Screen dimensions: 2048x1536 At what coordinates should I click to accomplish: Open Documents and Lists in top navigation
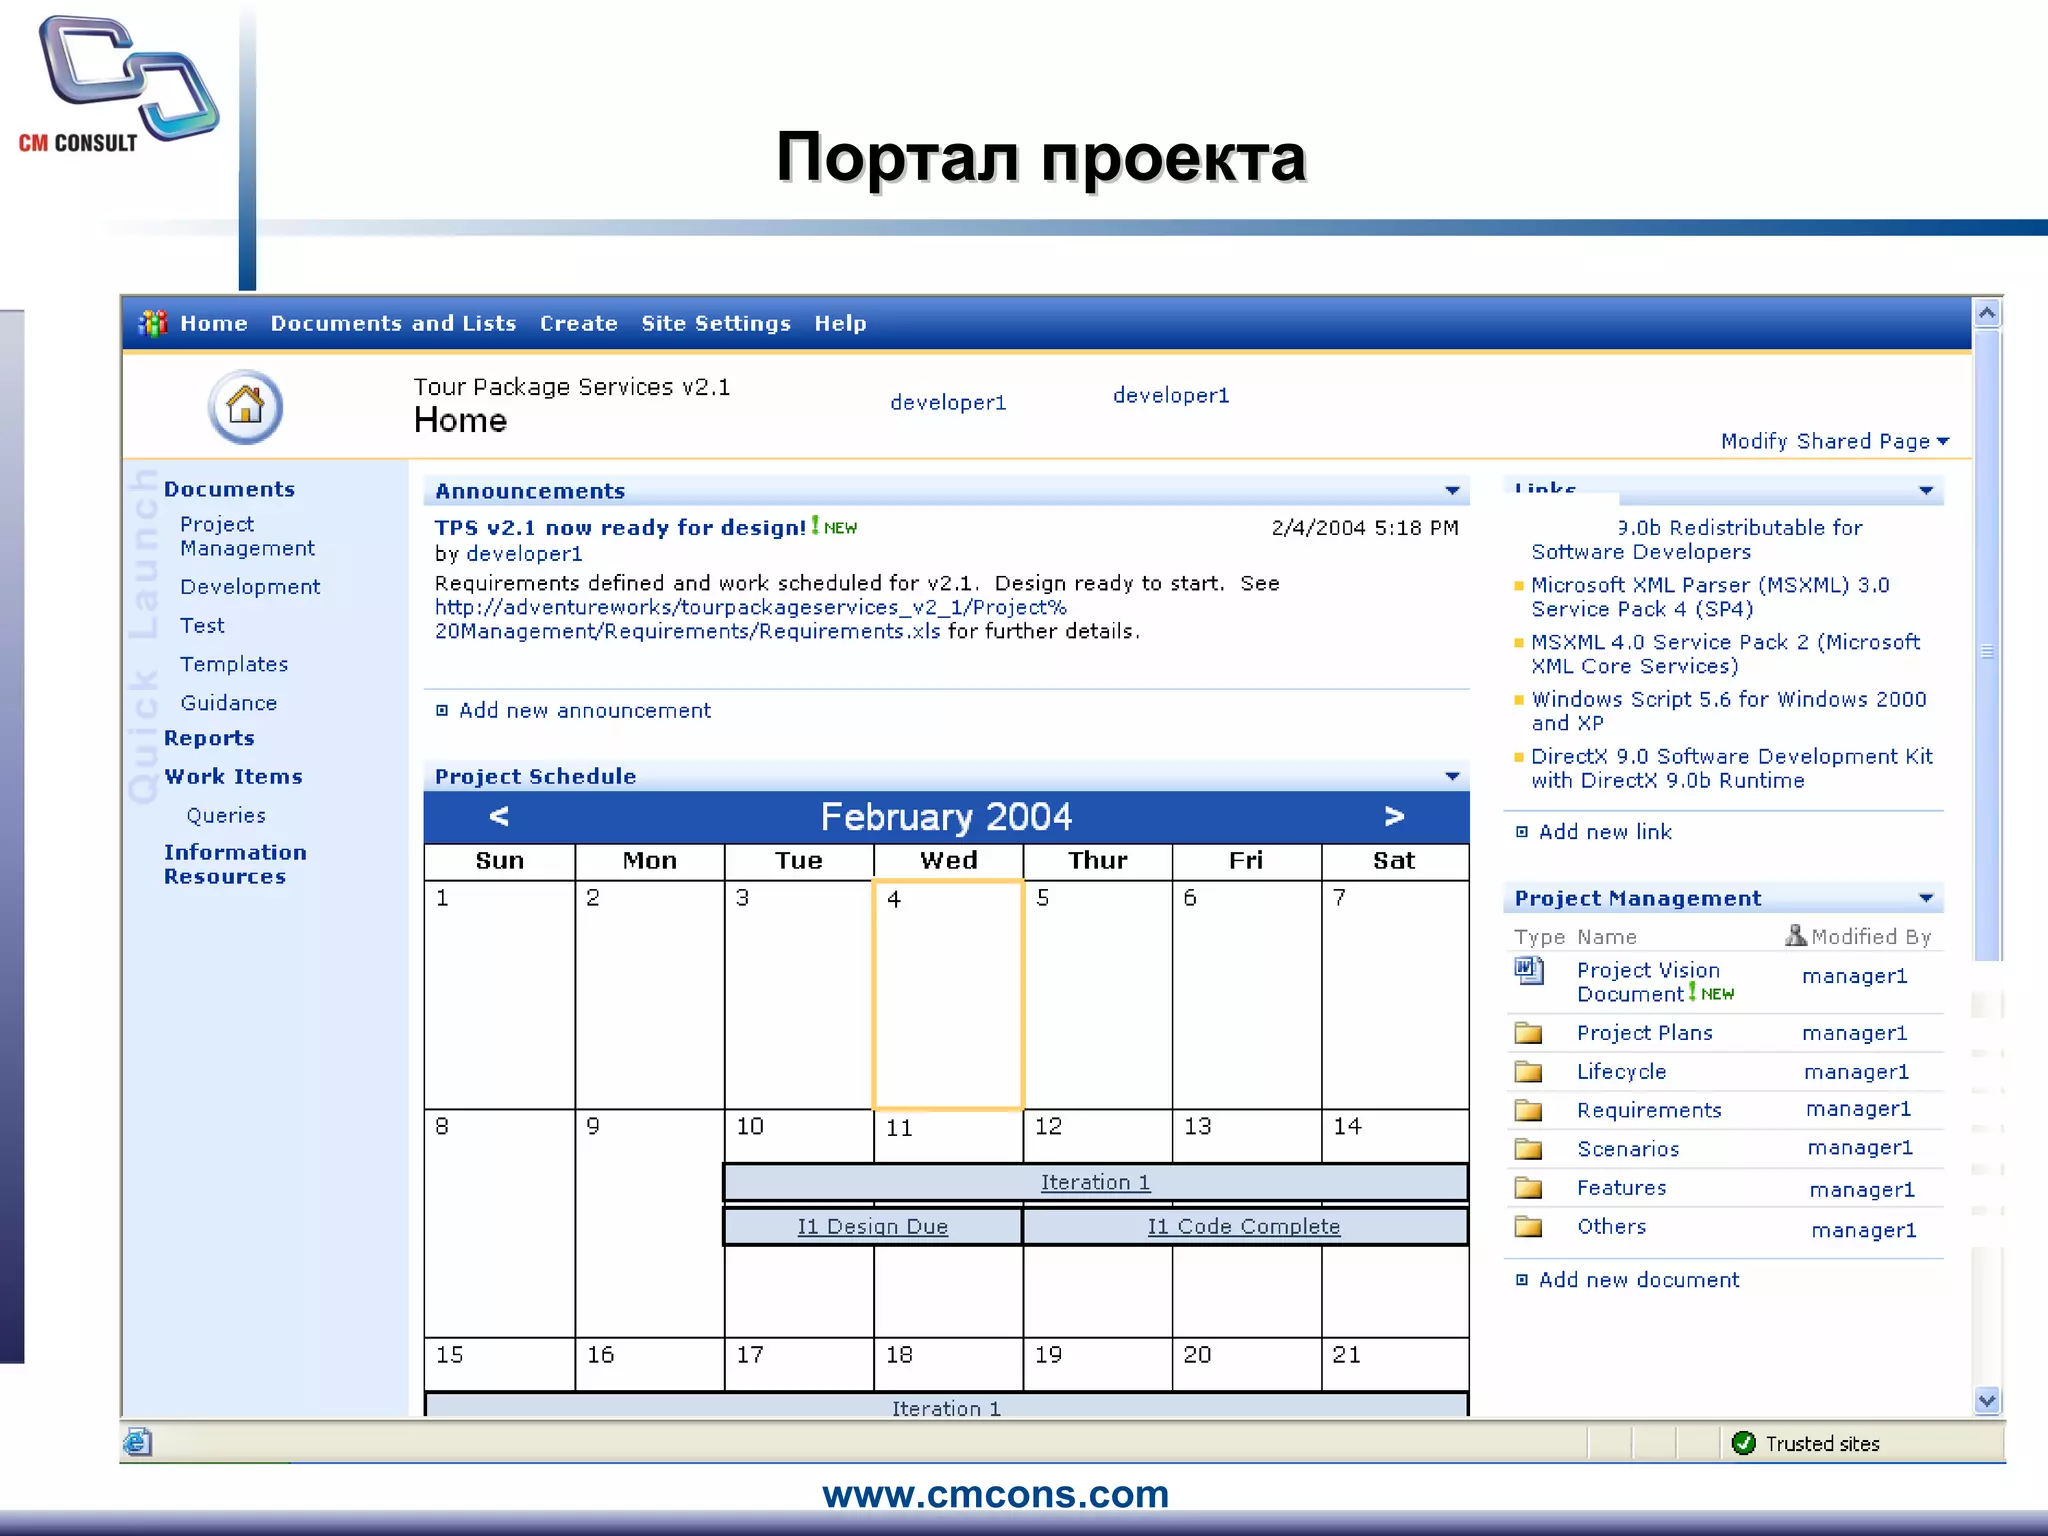(x=393, y=323)
